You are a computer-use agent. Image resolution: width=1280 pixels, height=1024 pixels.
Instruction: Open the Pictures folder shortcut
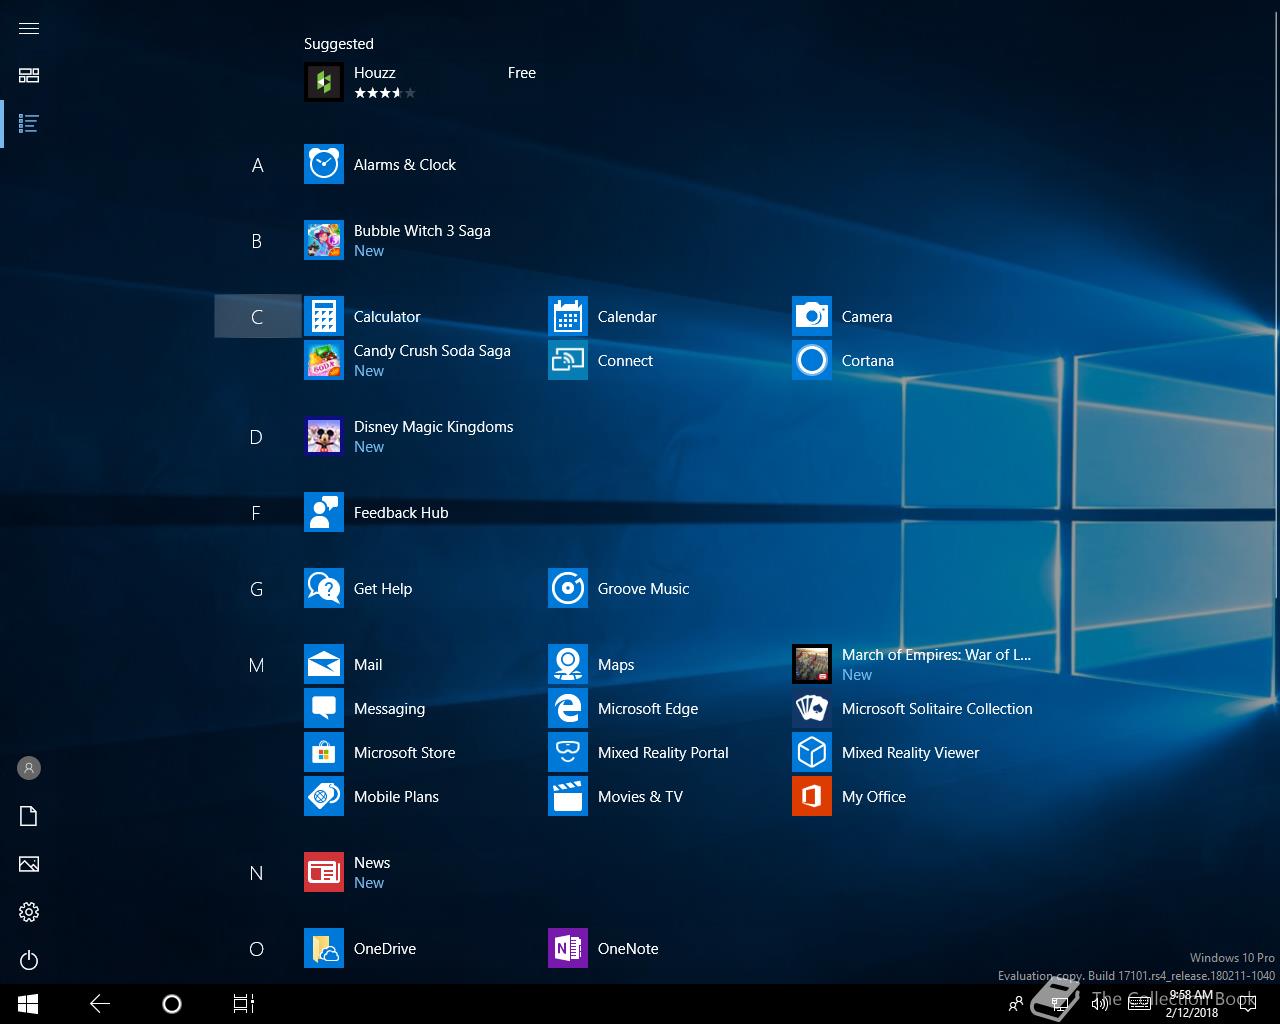(x=29, y=864)
